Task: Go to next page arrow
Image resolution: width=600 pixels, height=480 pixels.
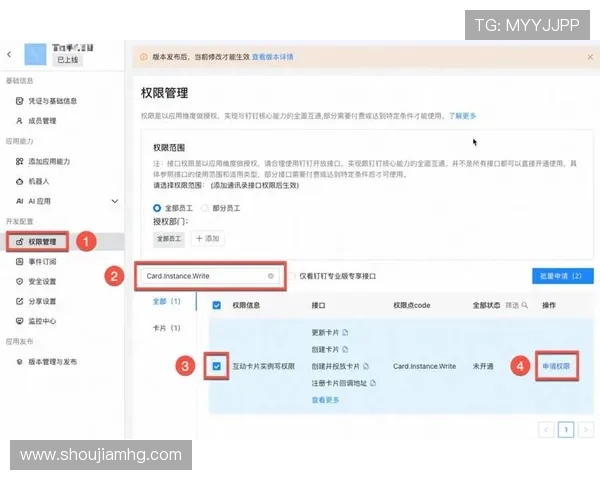Action: (586, 429)
